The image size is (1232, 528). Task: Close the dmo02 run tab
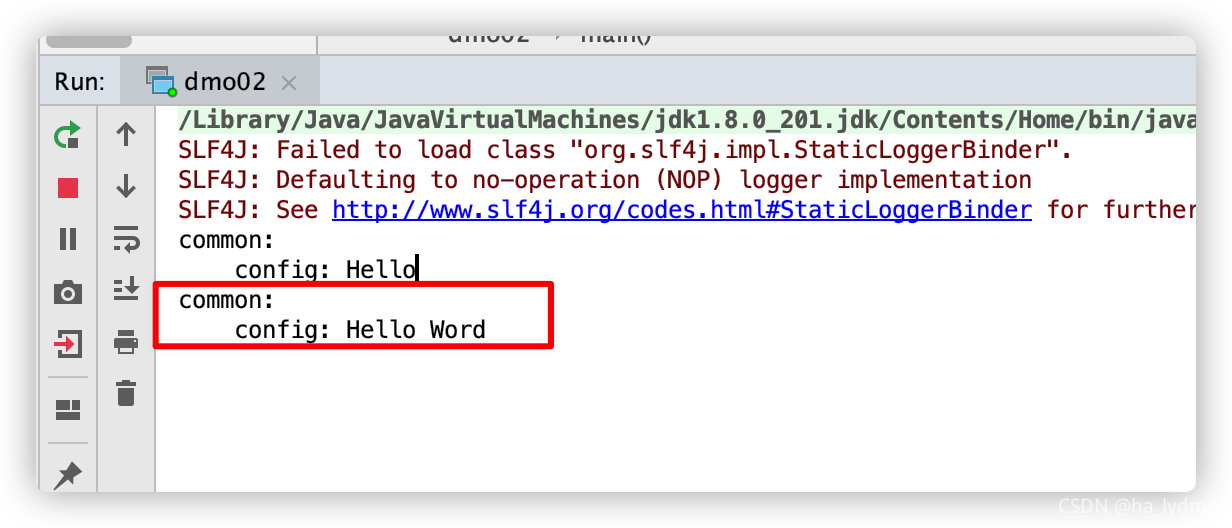click(x=289, y=83)
